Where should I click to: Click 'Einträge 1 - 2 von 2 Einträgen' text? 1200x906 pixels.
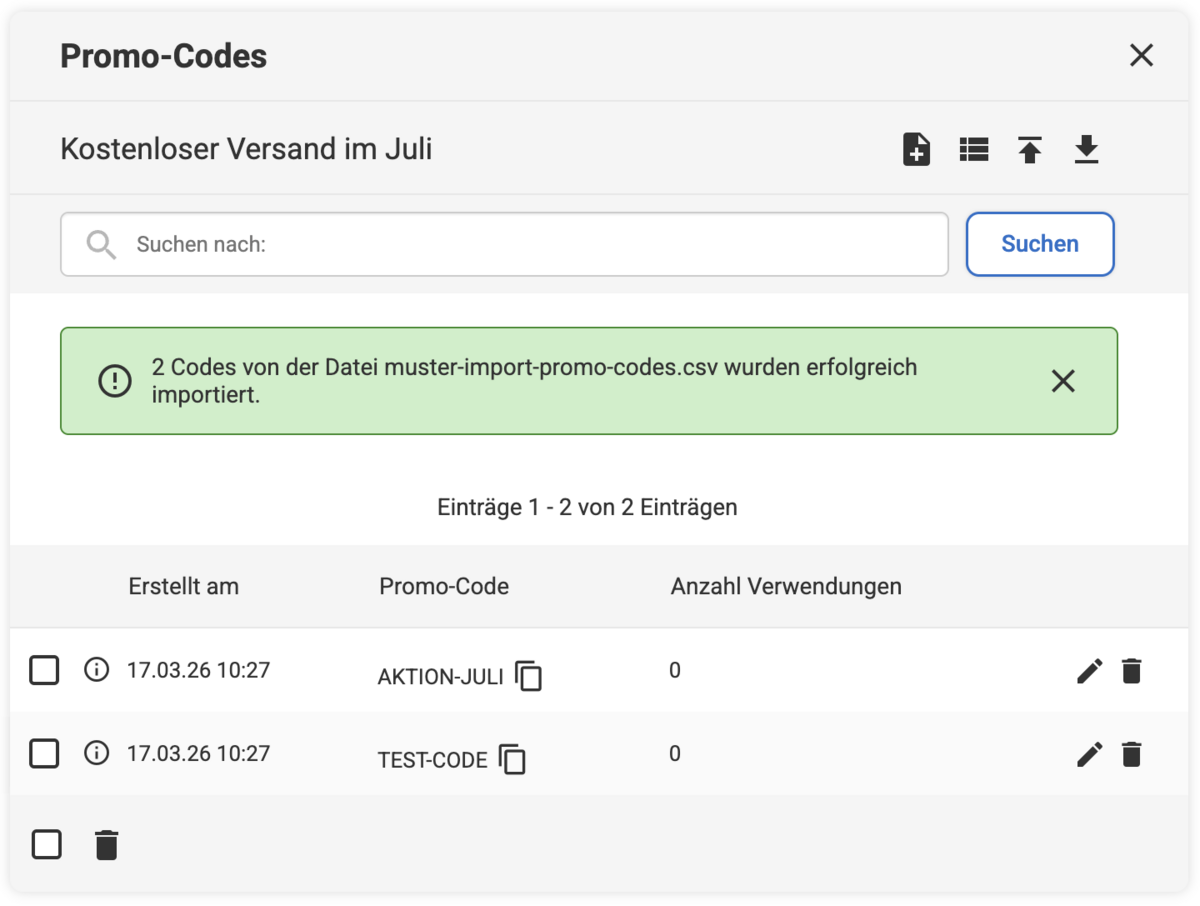(x=588, y=507)
